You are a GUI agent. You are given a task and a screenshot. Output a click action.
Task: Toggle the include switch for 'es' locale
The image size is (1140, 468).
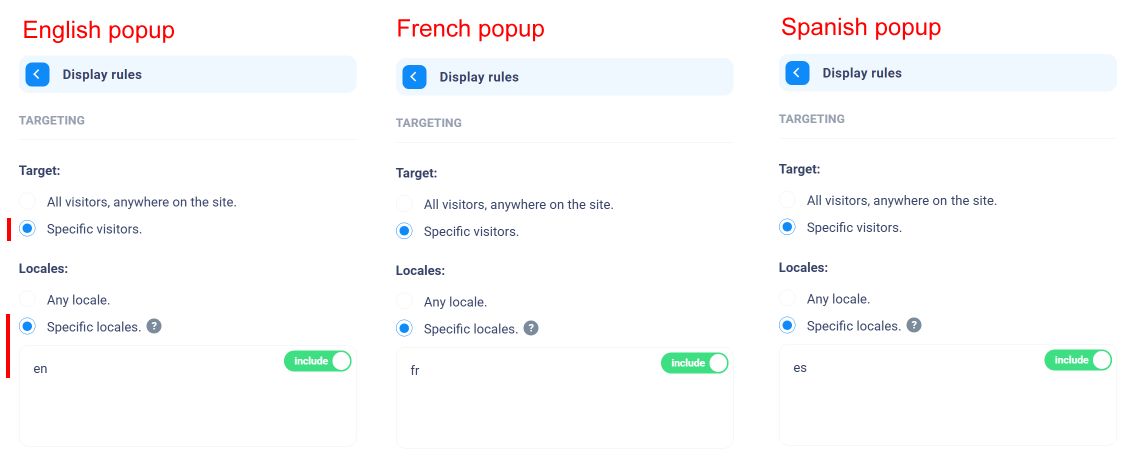[1078, 360]
